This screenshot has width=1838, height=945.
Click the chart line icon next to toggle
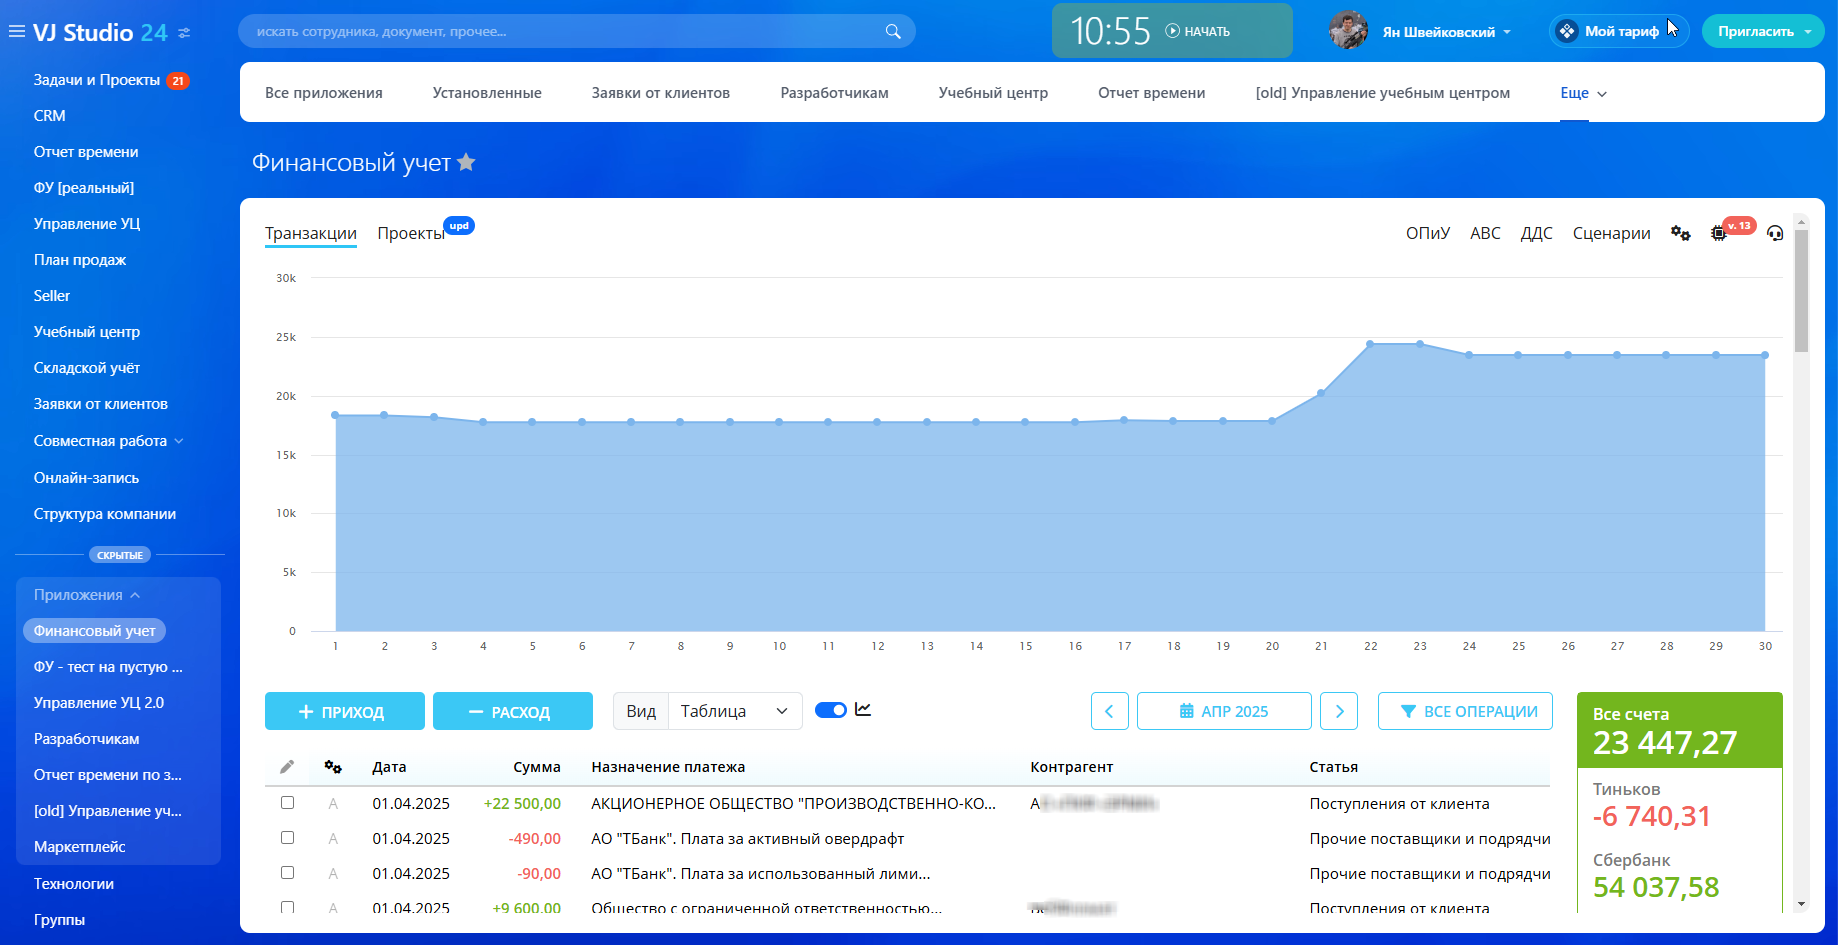(863, 710)
